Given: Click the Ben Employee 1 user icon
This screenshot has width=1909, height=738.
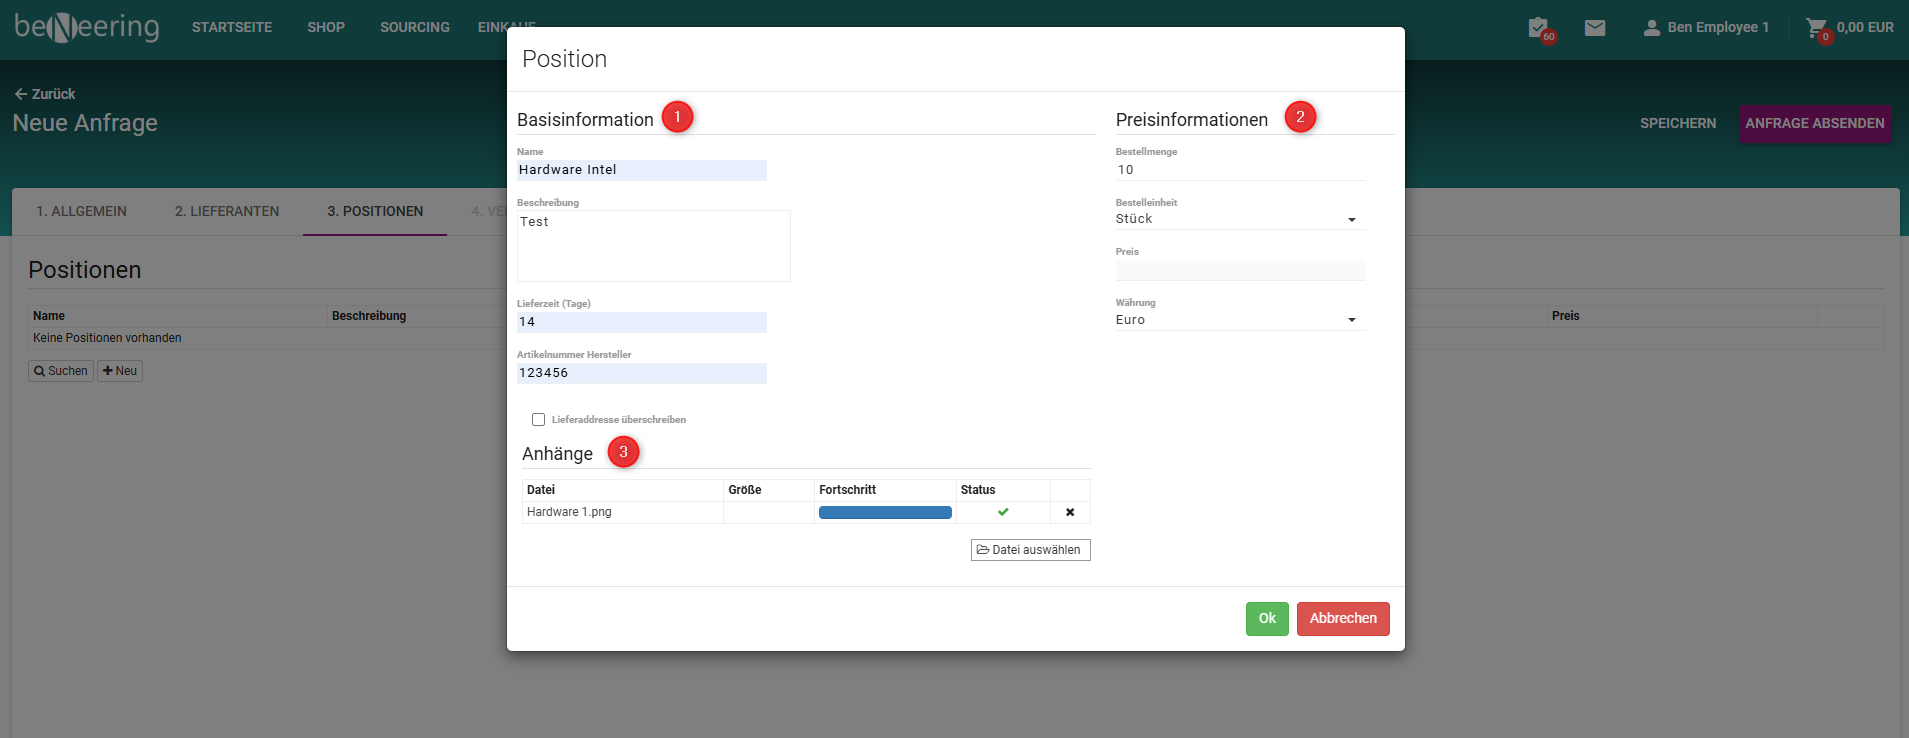Looking at the screenshot, I should tap(1651, 28).
